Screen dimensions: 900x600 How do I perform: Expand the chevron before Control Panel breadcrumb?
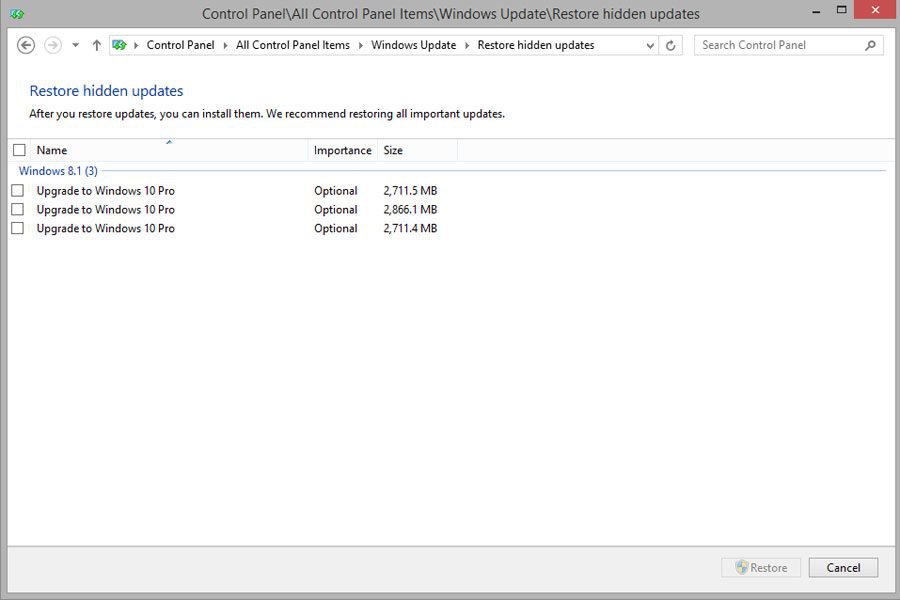(136, 45)
